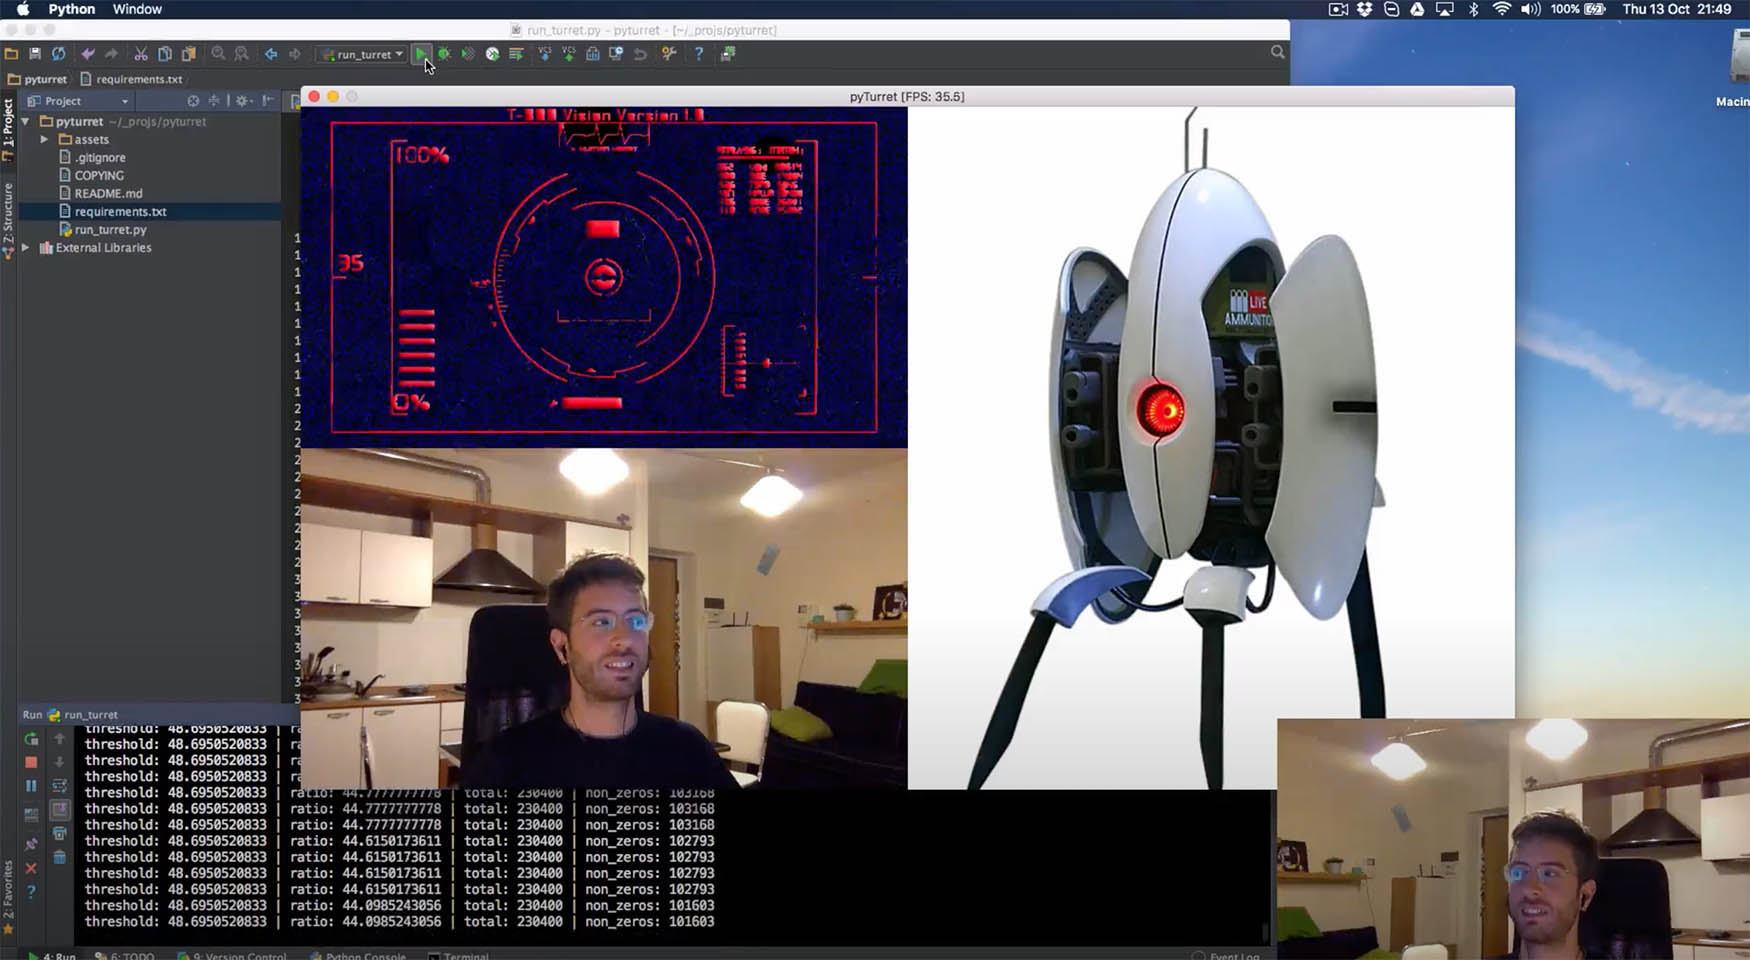Click the Settings wrench toolbar icon
The height and width of the screenshot is (960, 1750).
pos(669,54)
